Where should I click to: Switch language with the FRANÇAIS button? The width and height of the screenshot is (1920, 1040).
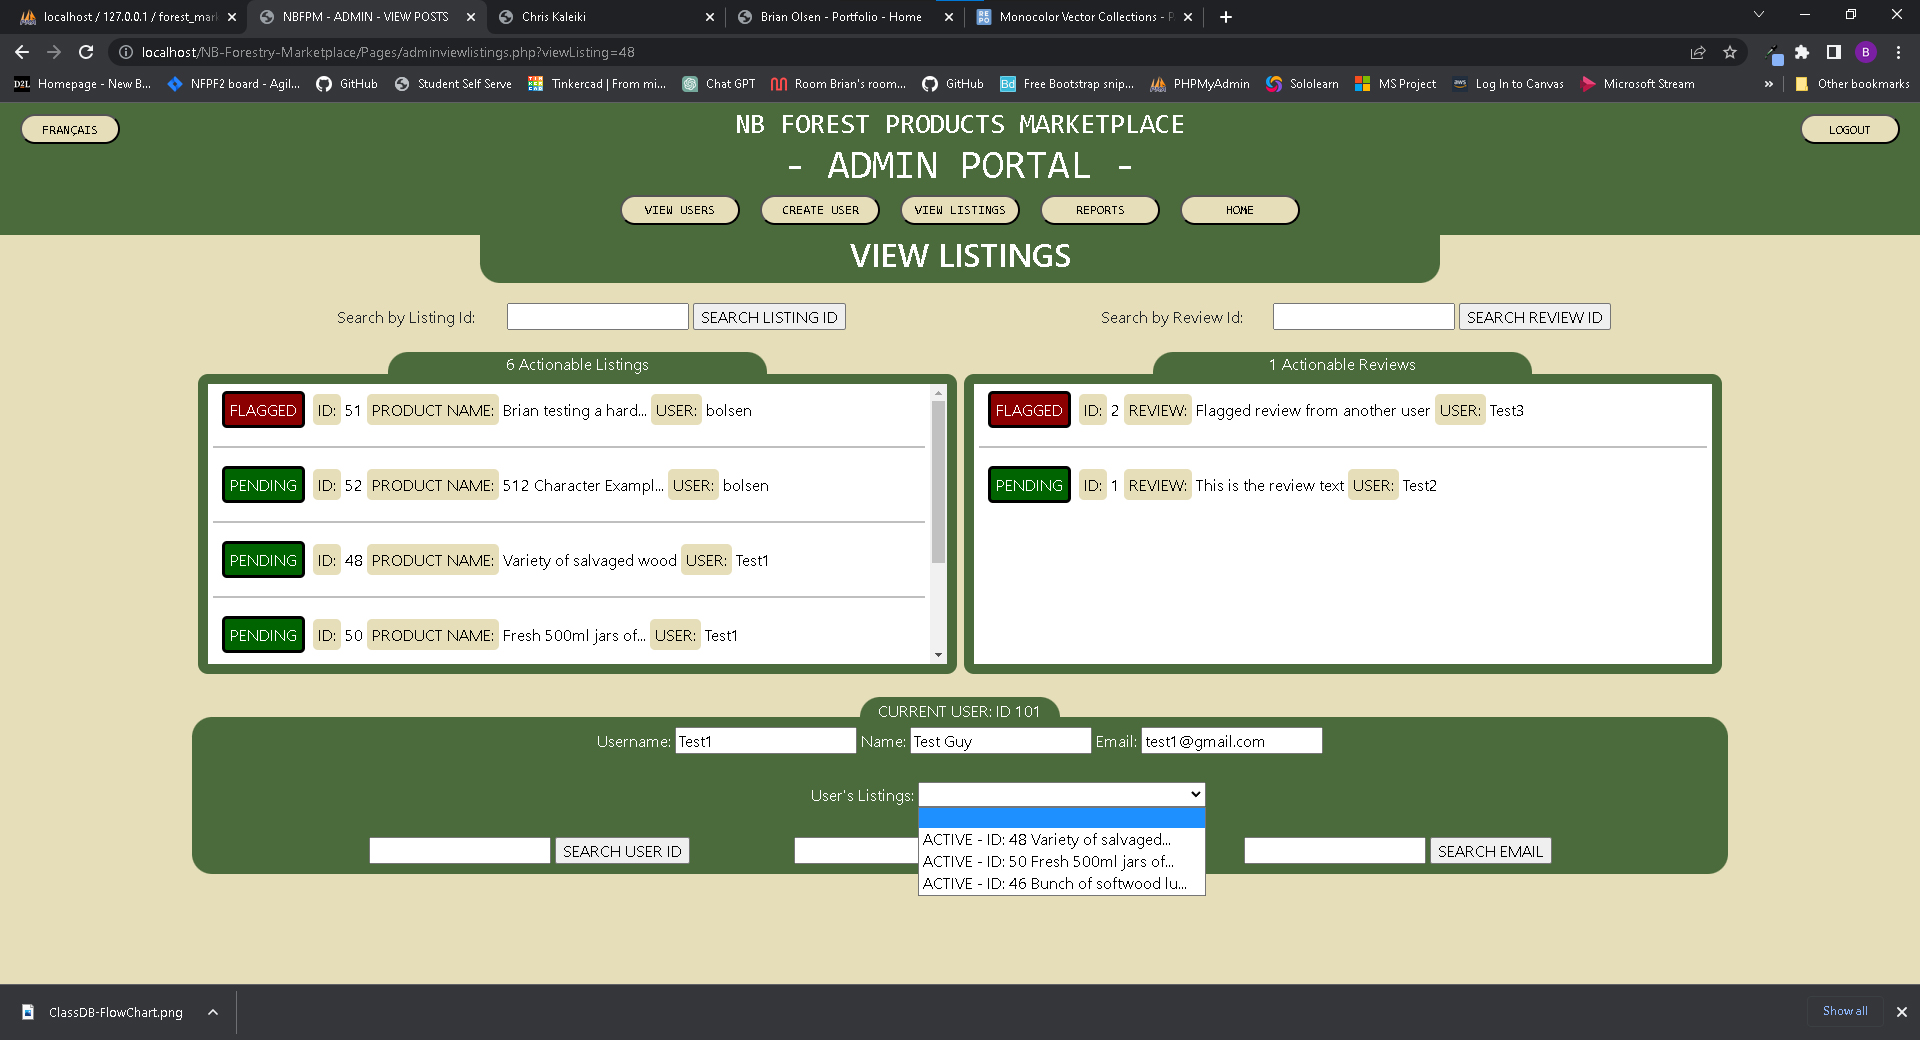(70, 130)
